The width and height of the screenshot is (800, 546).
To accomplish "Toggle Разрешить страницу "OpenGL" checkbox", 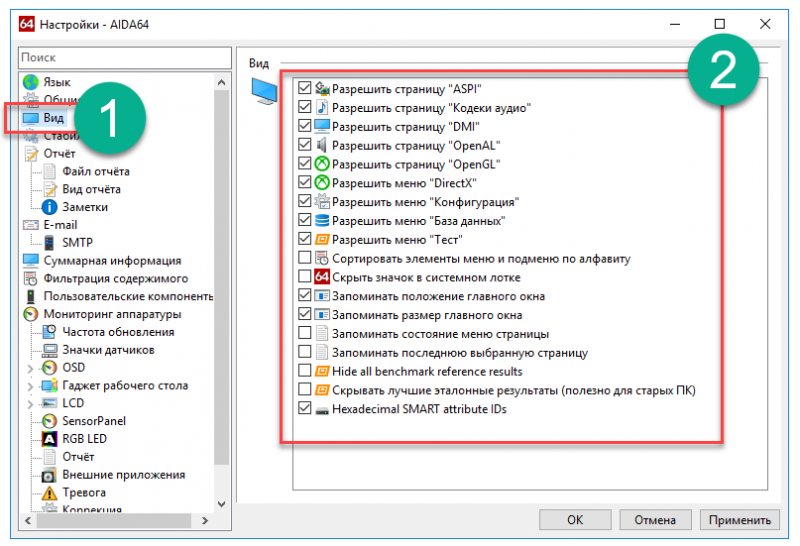I will tap(305, 164).
